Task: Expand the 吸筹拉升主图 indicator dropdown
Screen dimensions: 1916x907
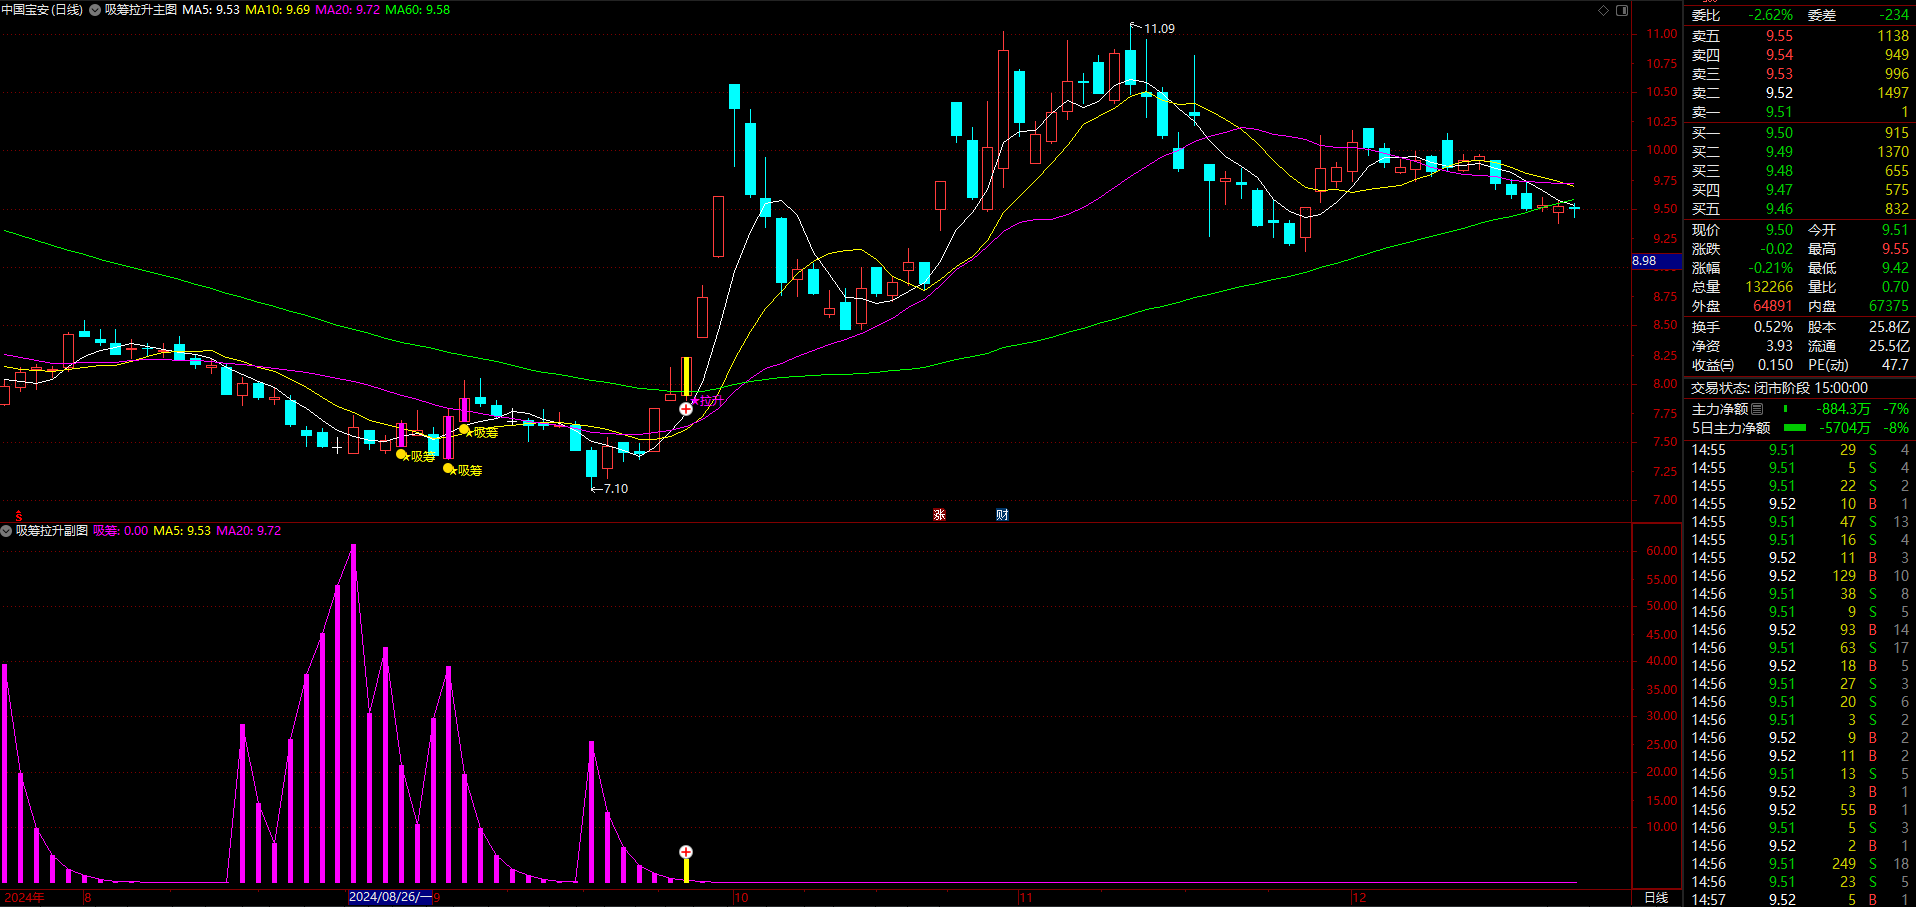Action: coord(95,10)
